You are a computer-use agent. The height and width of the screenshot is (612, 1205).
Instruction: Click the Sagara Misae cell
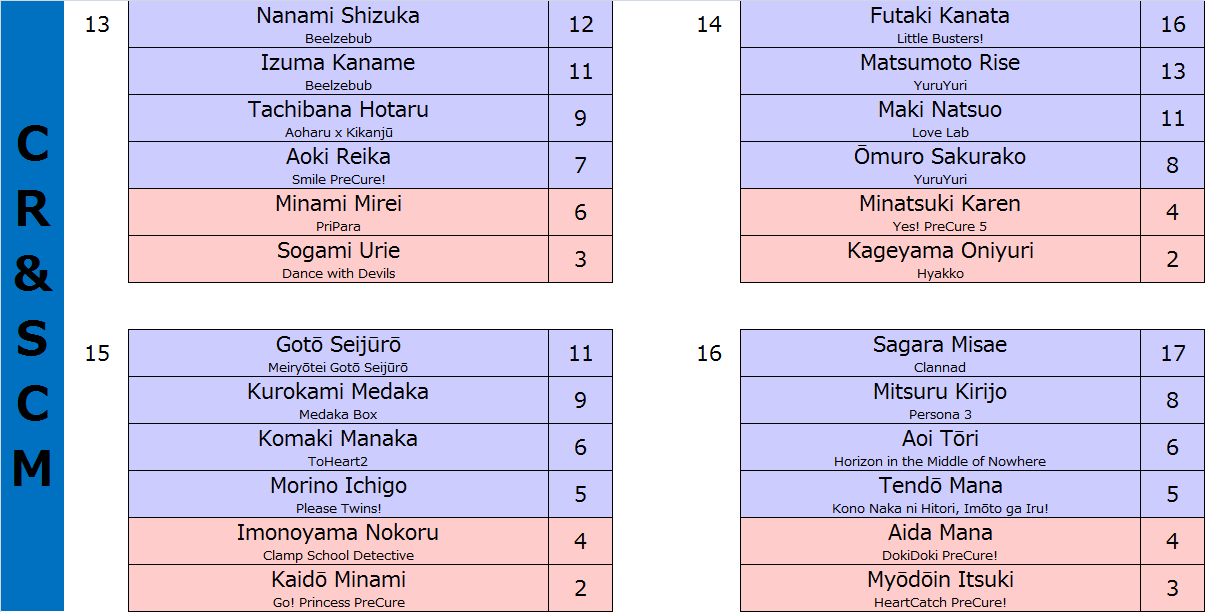click(940, 353)
